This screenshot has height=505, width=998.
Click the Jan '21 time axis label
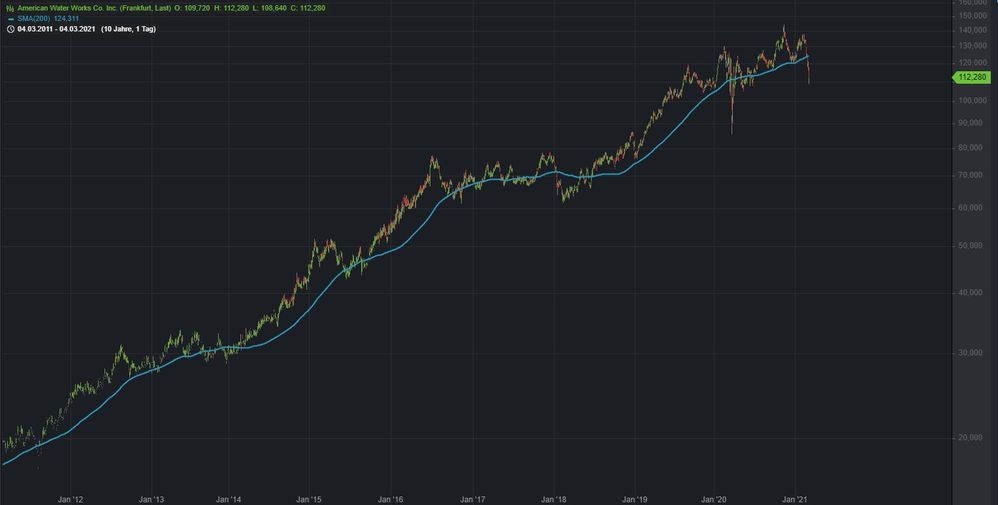coord(796,498)
